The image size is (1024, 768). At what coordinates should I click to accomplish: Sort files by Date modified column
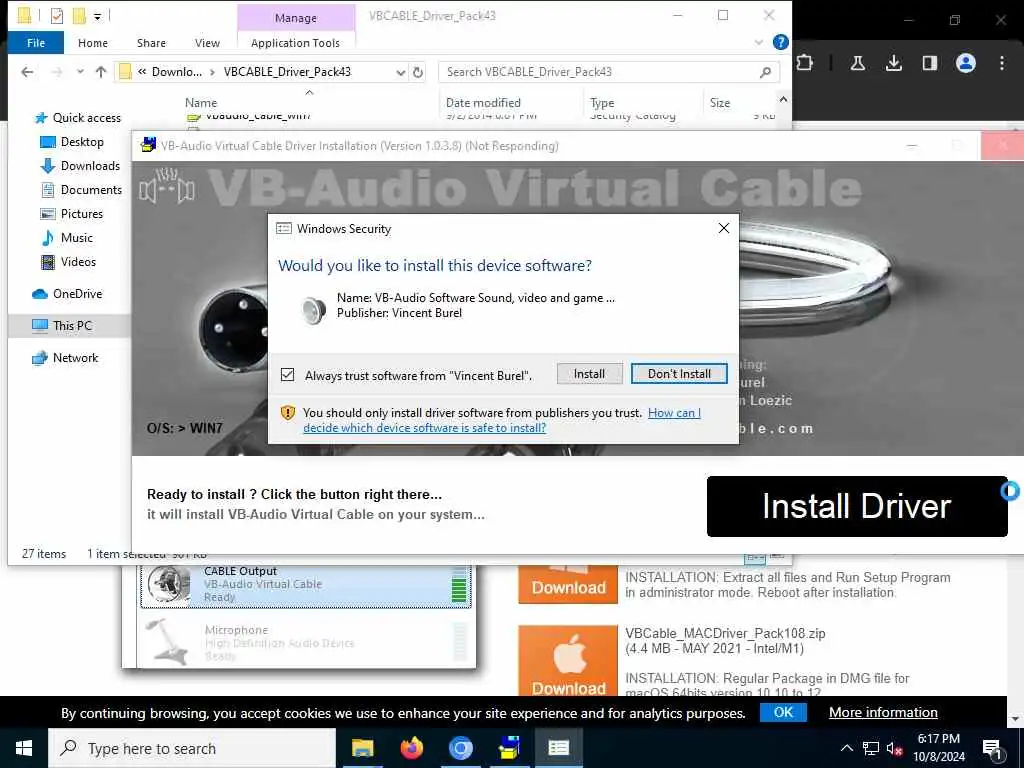tap(483, 103)
